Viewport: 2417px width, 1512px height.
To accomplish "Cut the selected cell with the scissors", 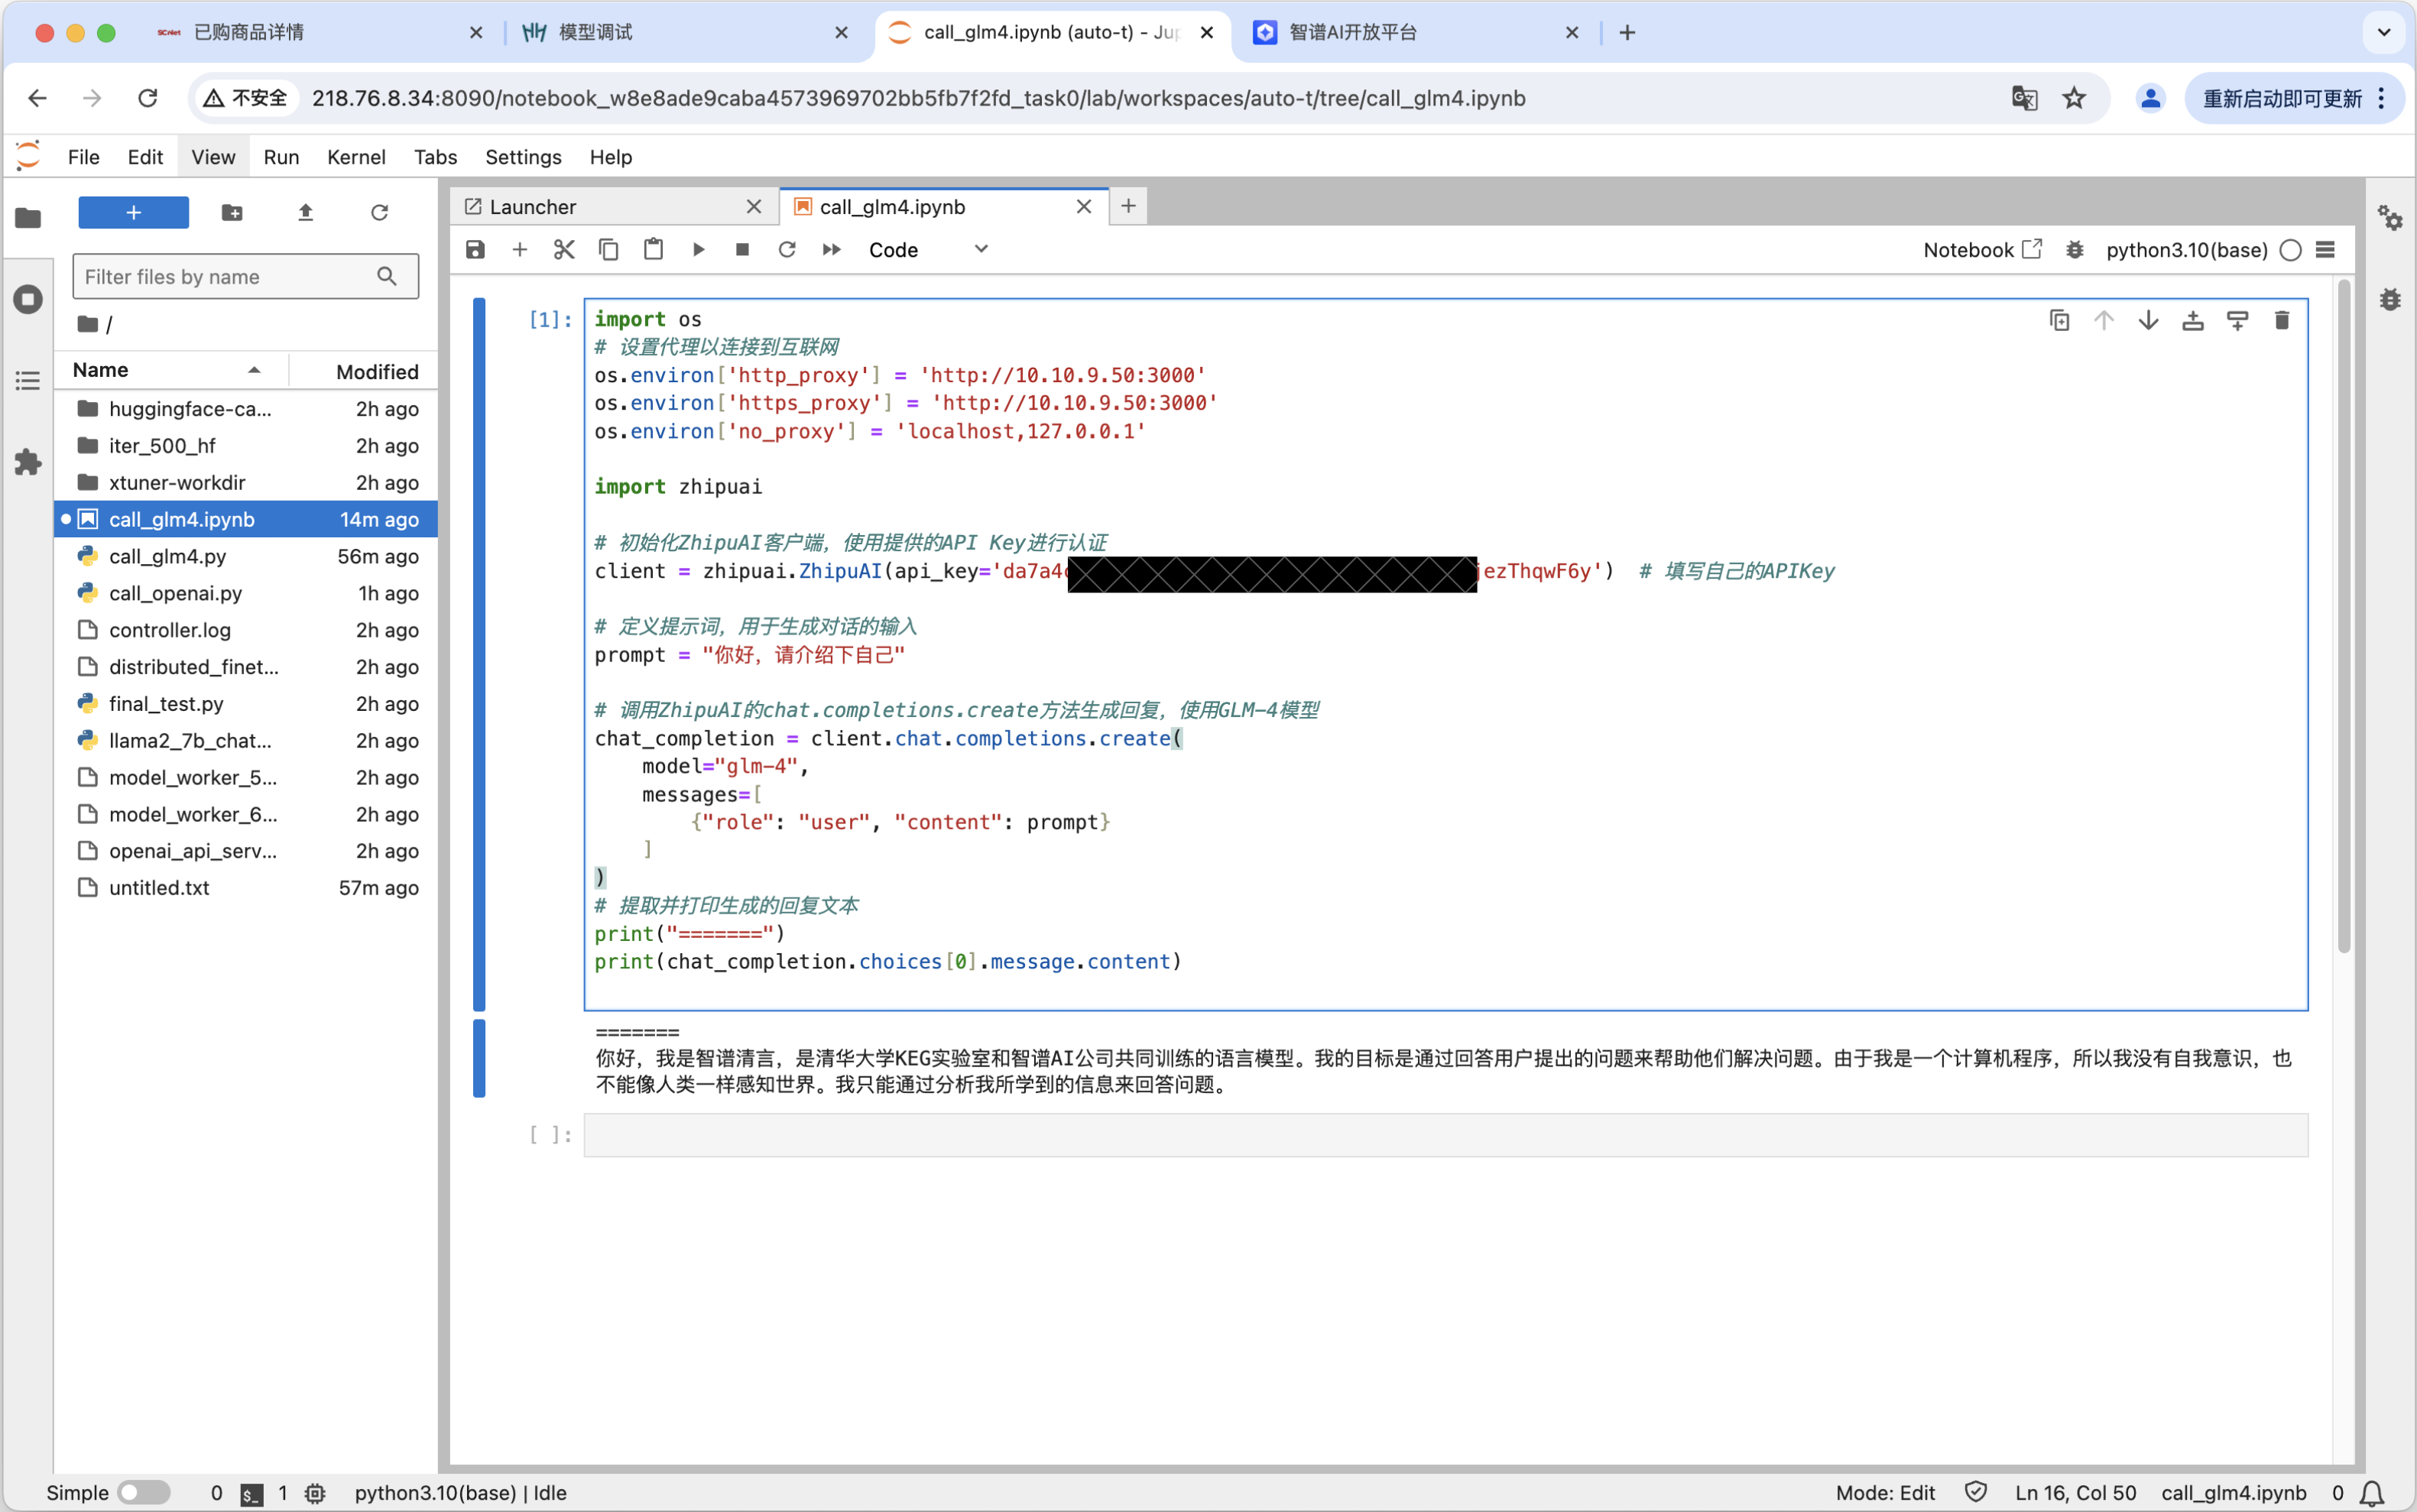I will point(564,249).
